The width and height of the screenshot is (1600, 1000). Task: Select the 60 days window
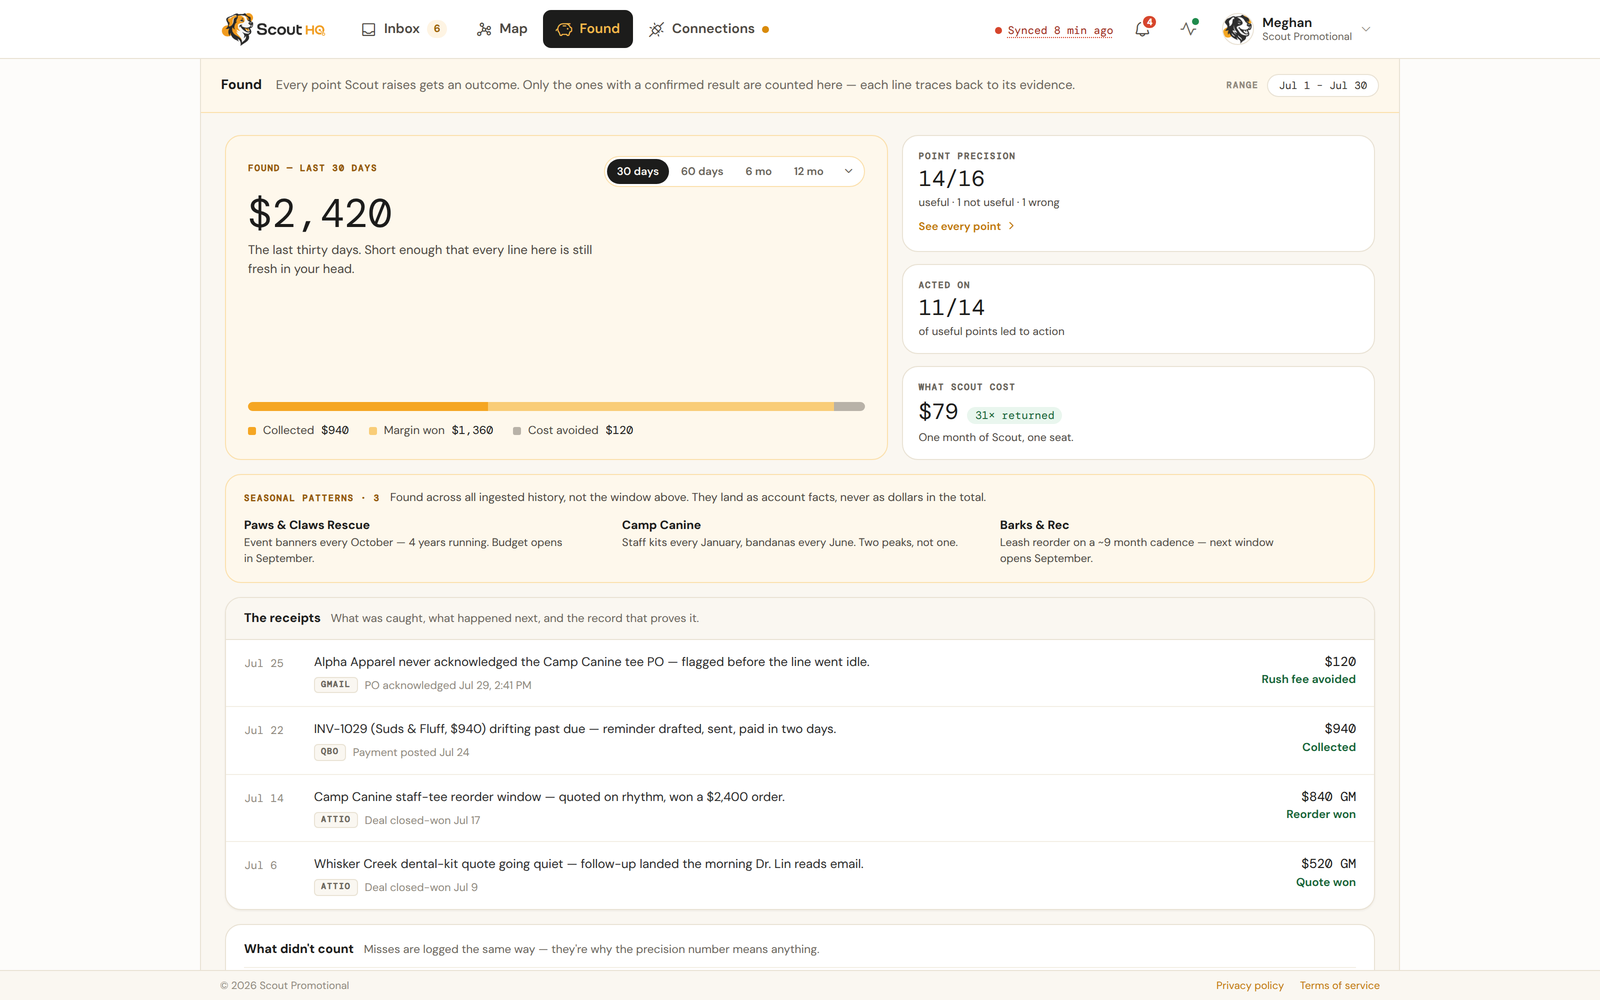click(702, 171)
